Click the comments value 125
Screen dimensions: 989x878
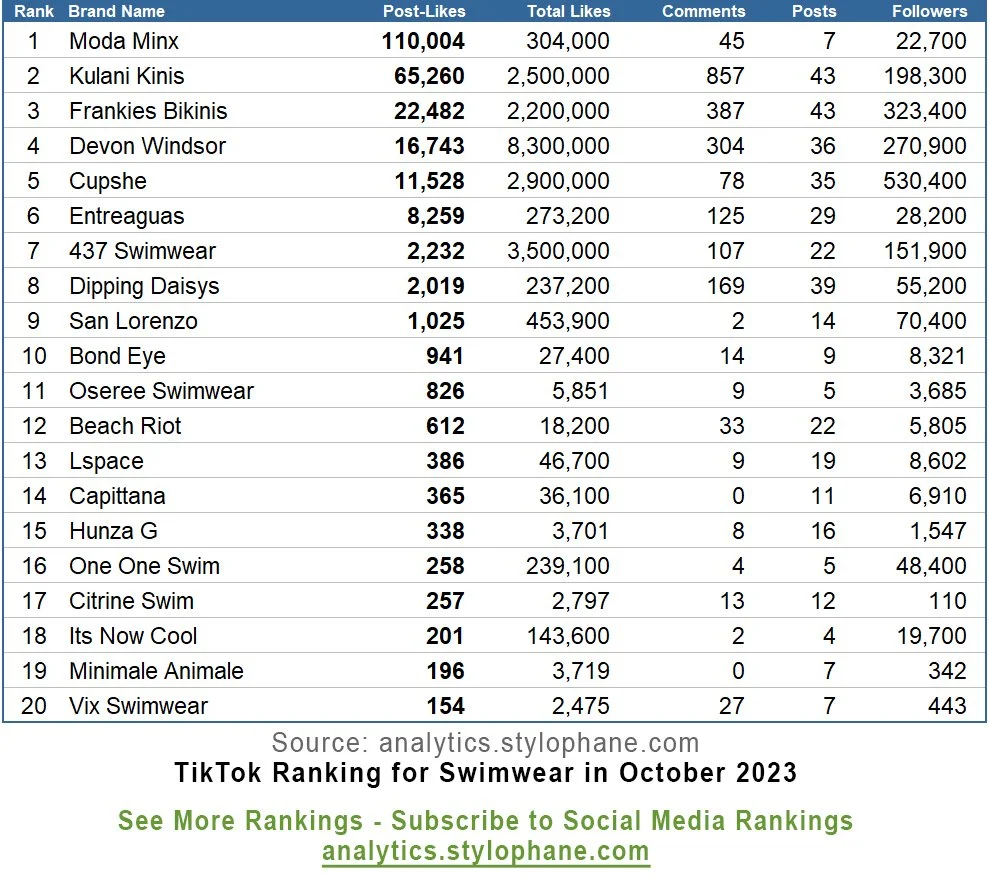pyautogui.click(x=725, y=216)
